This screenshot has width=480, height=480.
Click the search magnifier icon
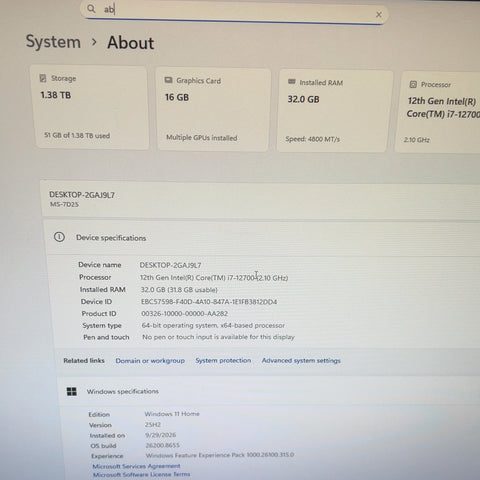[91, 8]
